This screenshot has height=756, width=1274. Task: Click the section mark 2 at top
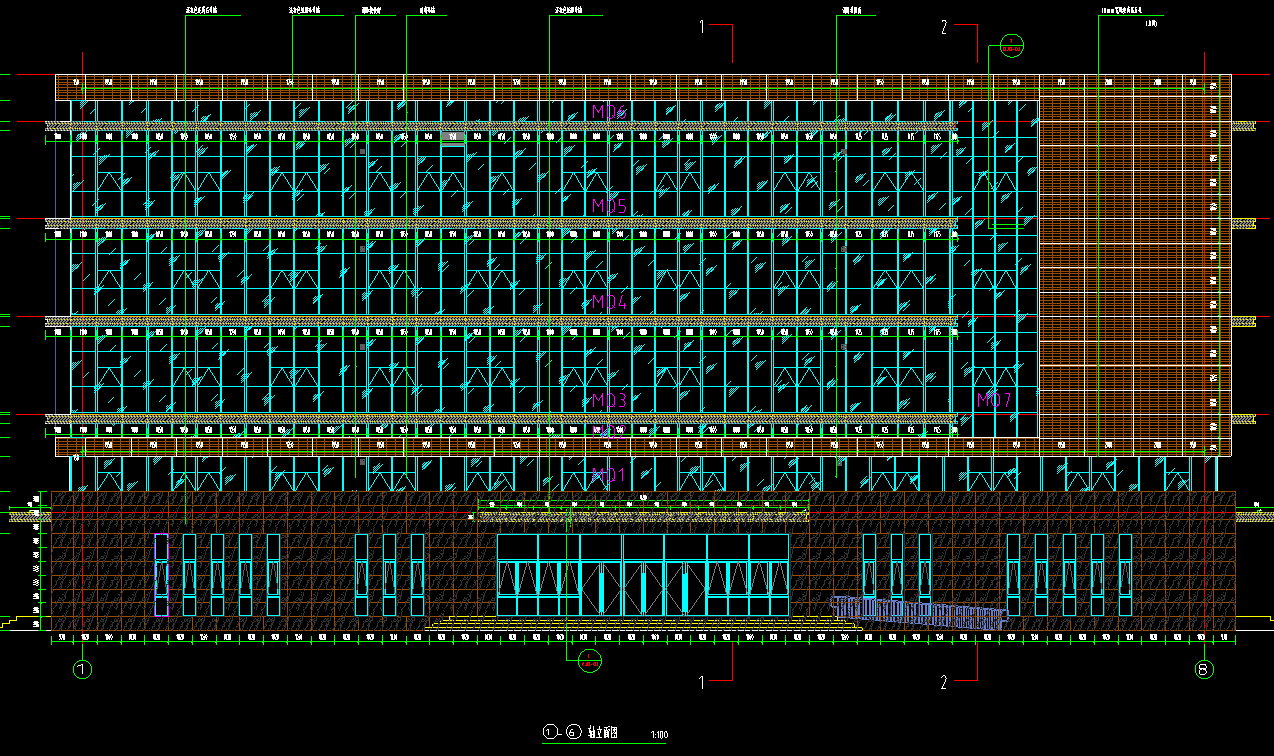click(944, 27)
